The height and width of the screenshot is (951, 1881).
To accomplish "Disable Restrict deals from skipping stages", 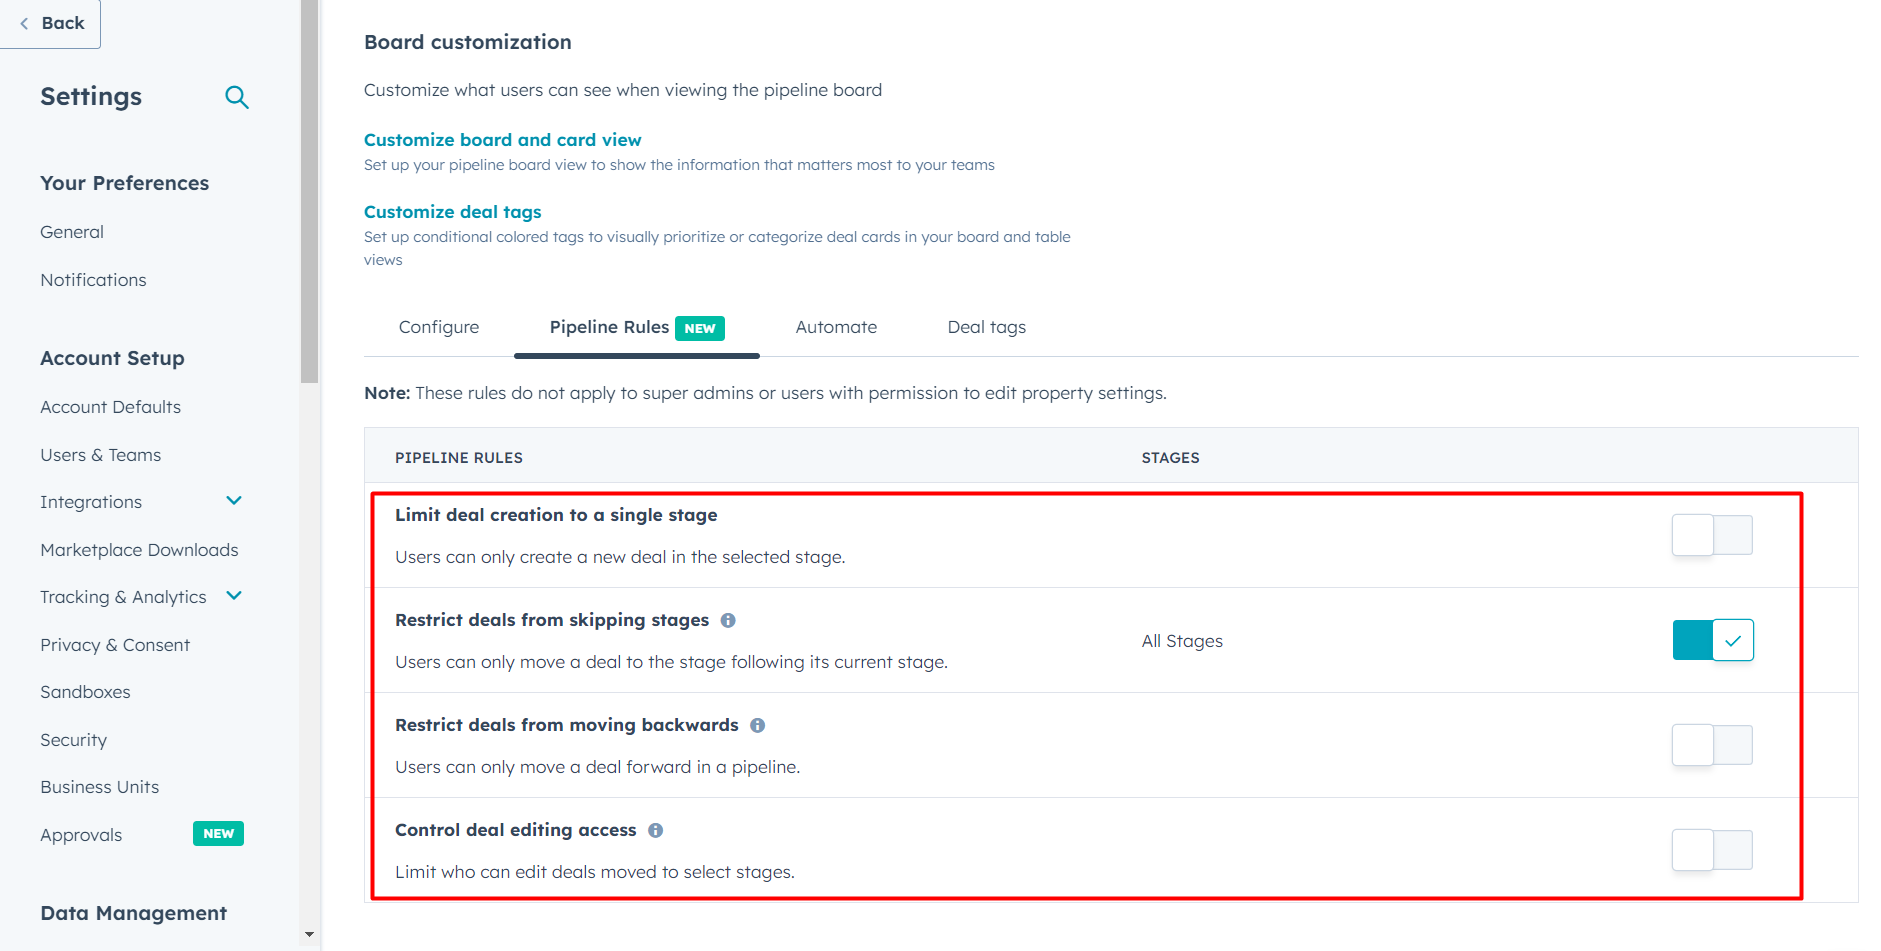I will pos(1712,640).
